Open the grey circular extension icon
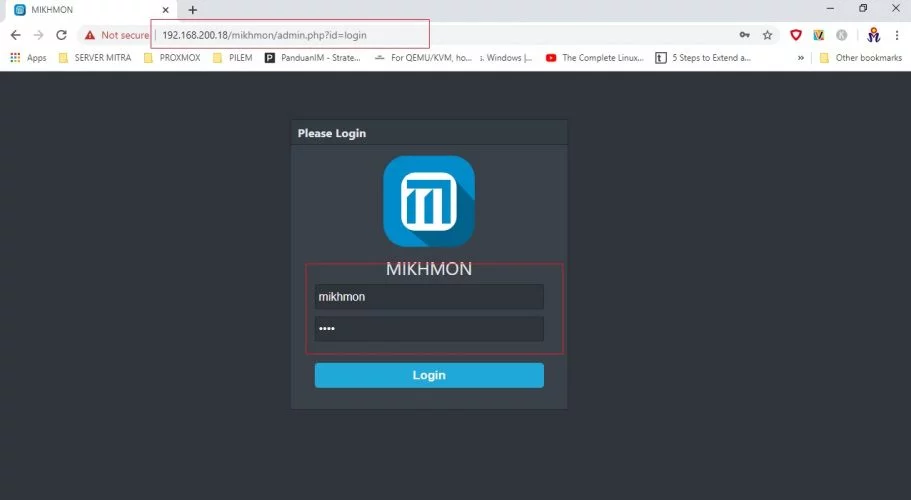Viewport: 911px width, 500px height. [x=841, y=35]
